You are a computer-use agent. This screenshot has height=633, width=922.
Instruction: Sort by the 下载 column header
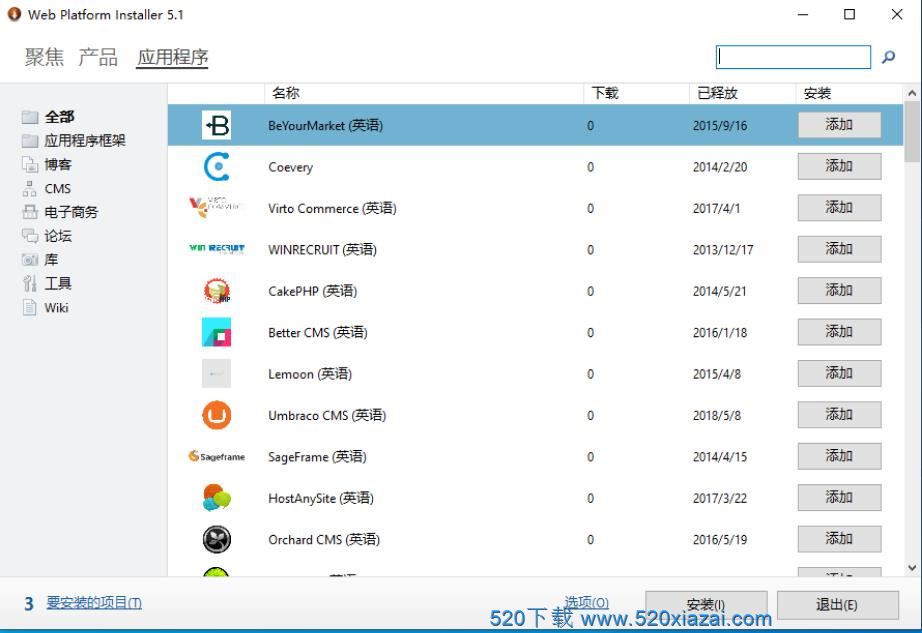click(636, 93)
